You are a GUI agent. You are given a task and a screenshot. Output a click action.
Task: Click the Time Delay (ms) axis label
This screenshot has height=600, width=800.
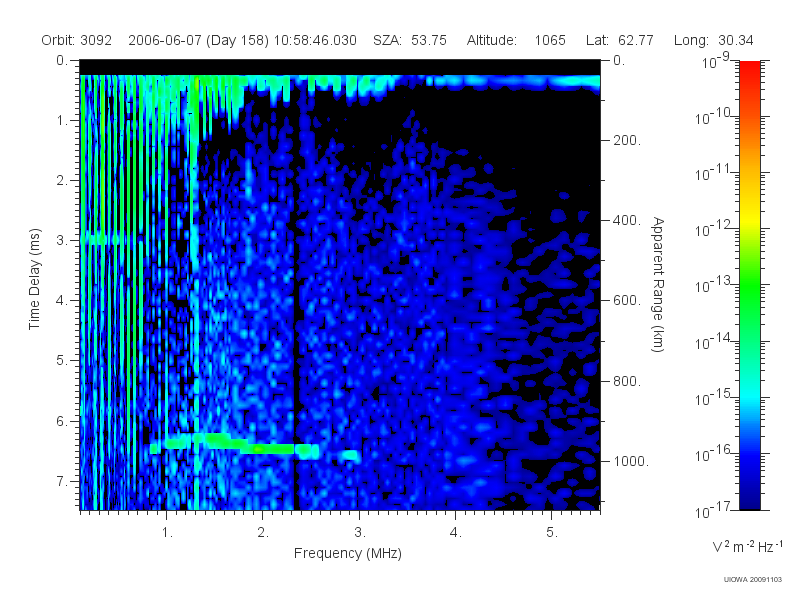tap(34, 279)
